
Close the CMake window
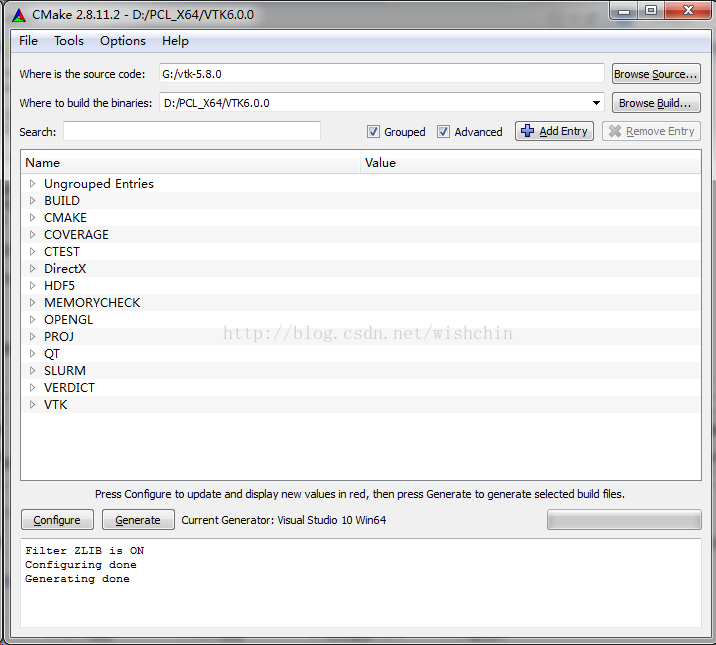(688, 10)
